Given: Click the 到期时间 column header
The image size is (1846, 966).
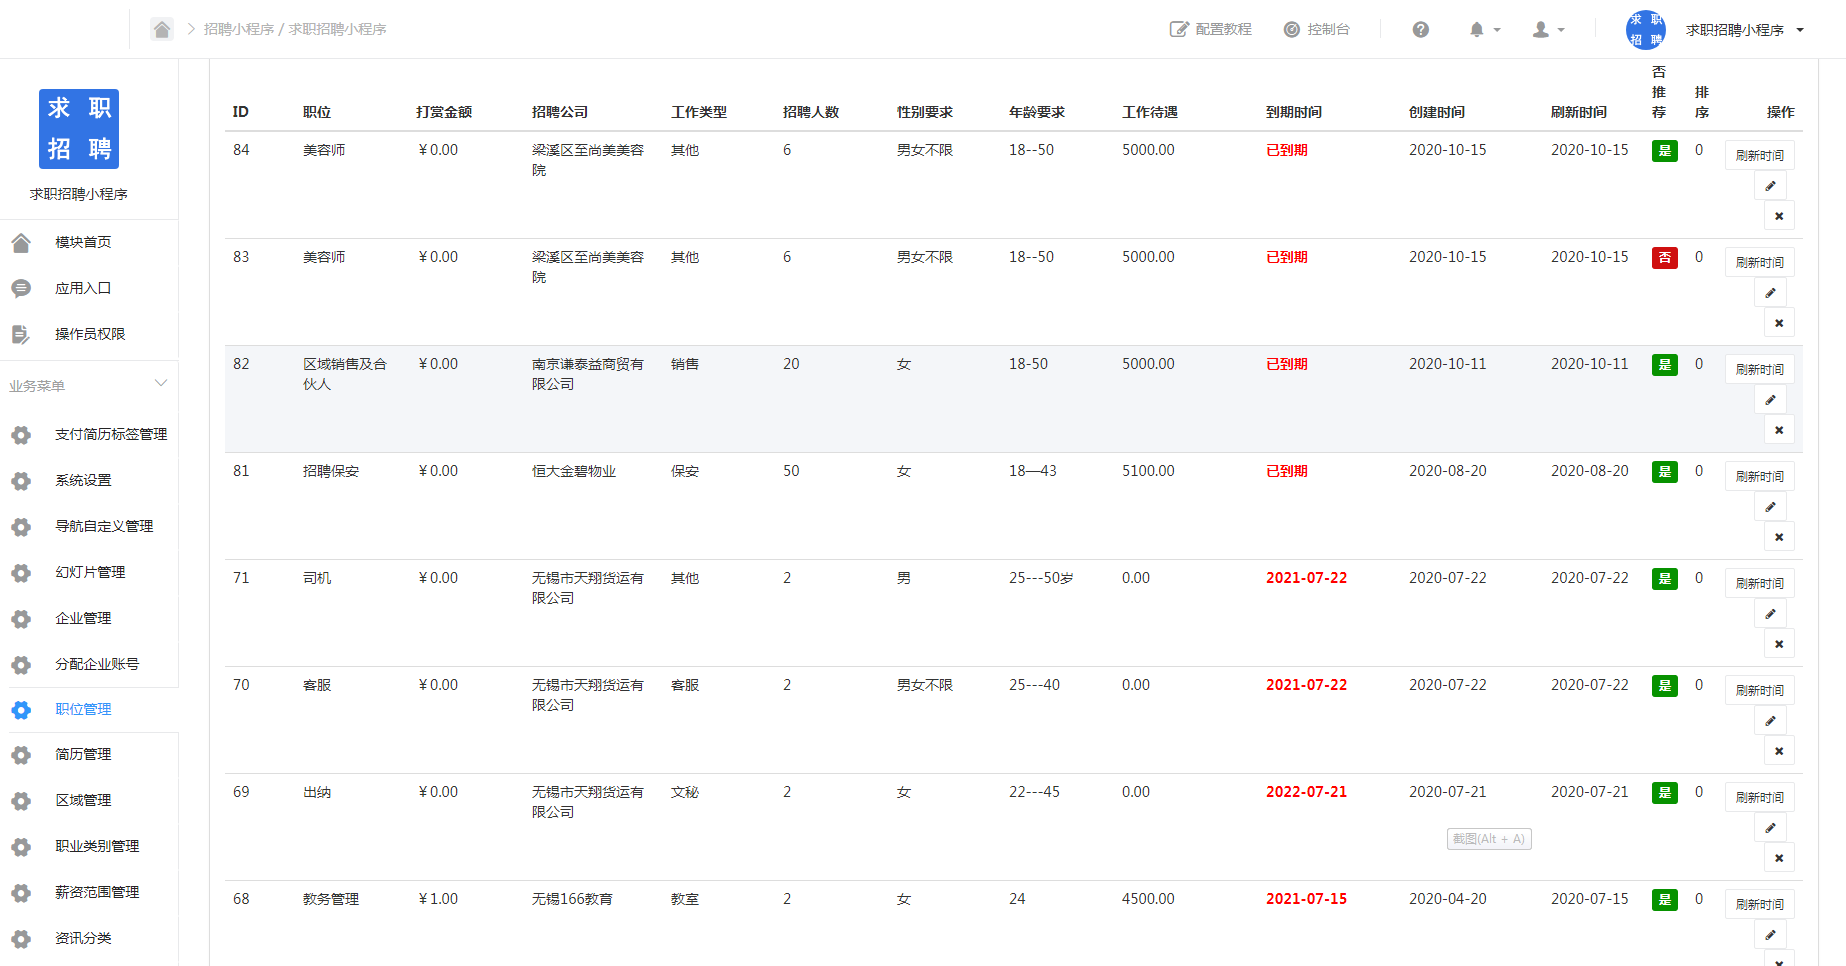Looking at the screenshot, I should (x=1293, y=112).
